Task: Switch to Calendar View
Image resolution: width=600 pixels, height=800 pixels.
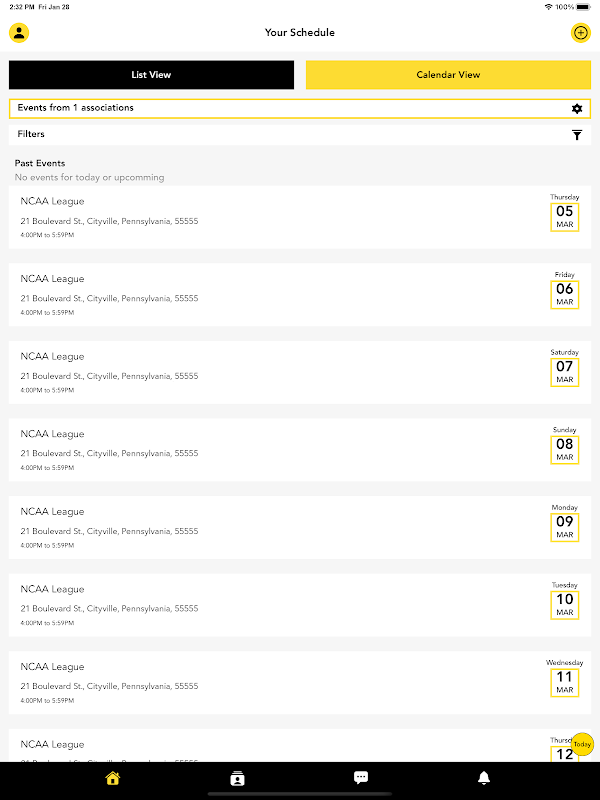Action: [x=448, y=75]
